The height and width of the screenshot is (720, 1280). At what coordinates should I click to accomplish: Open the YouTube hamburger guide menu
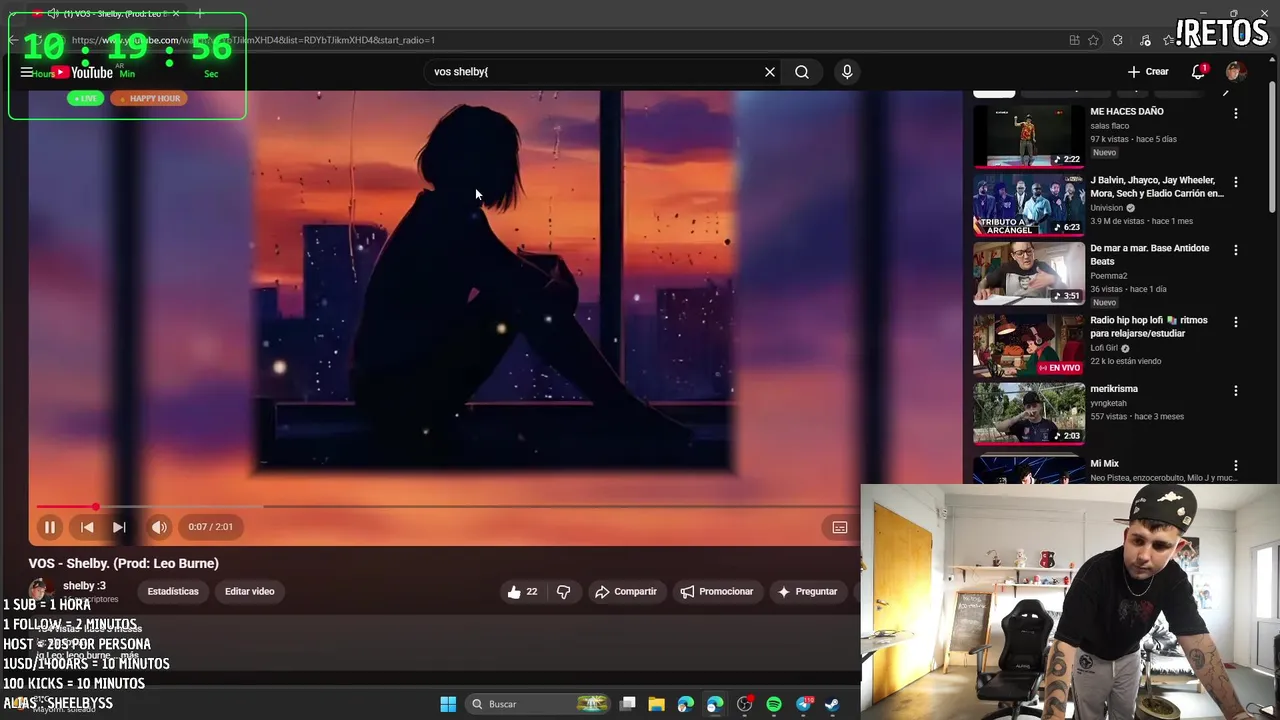tap(27, 72)
